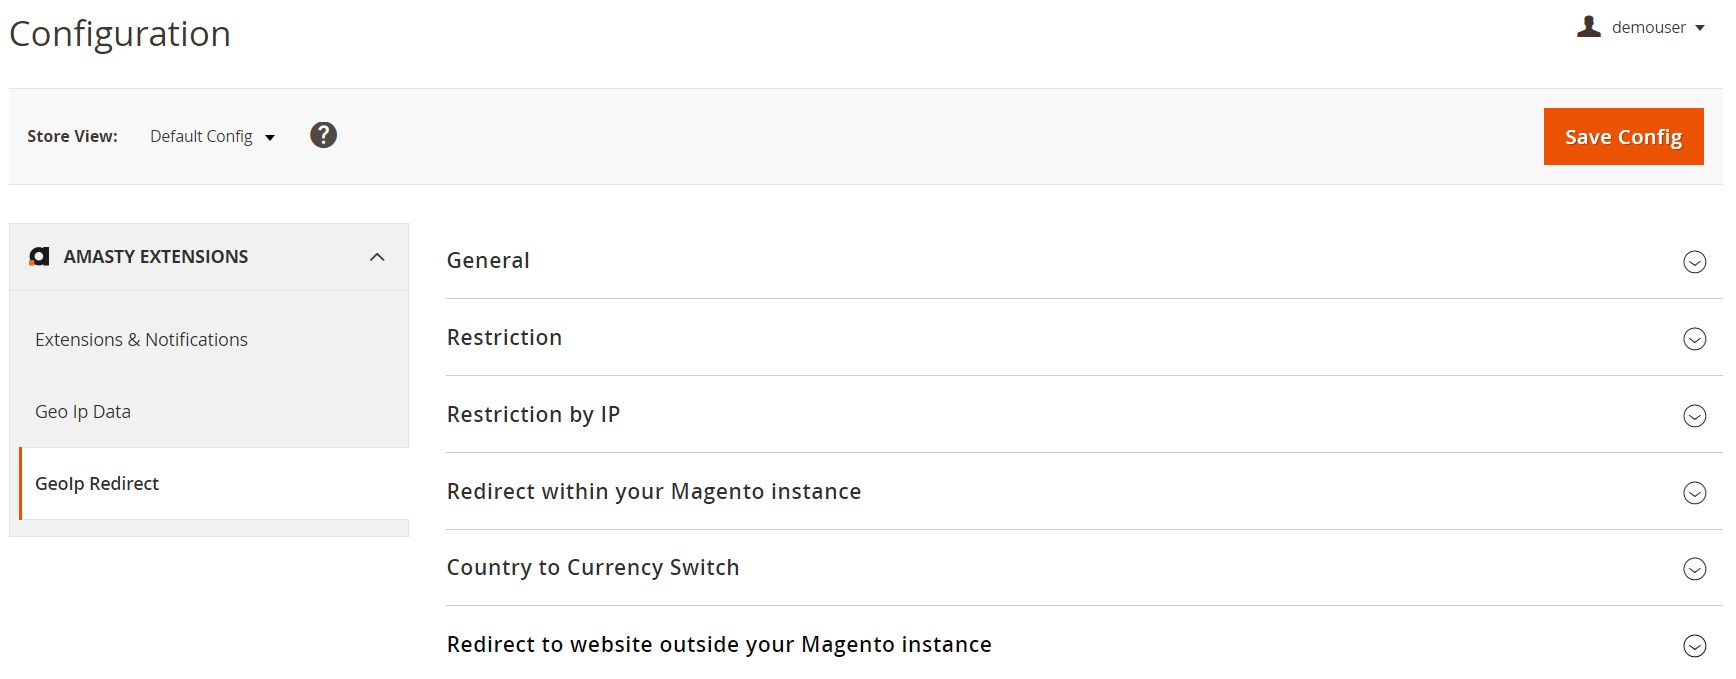Collapse the Amasty Extensions chevron
The height and width of the screenshot is (679, 1736).
coord(377,257)
